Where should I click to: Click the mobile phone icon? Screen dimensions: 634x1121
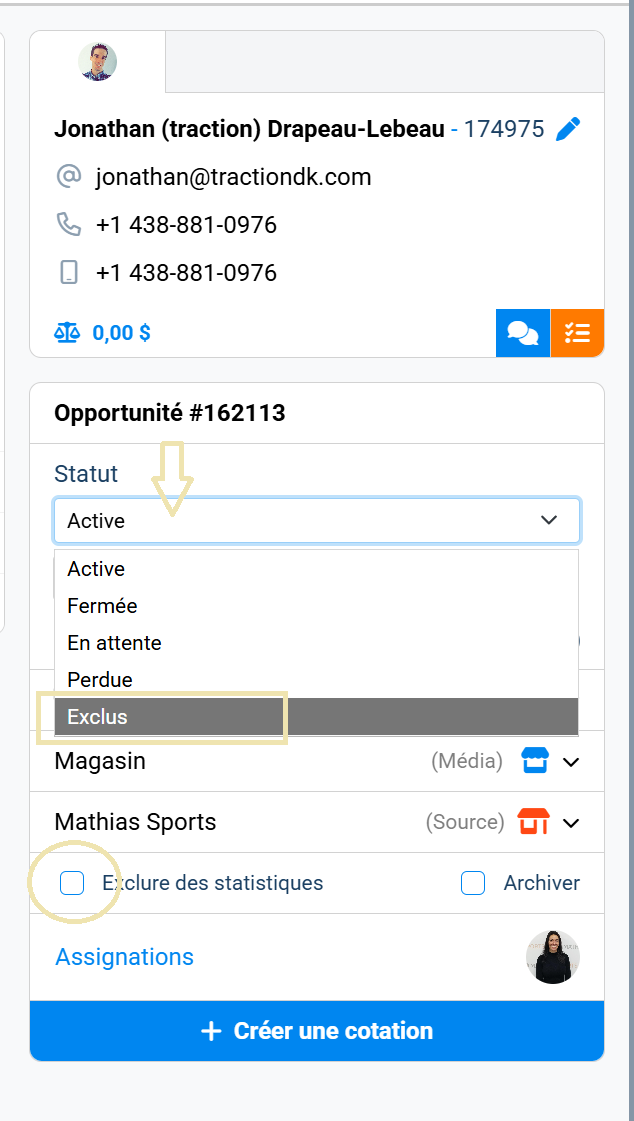[67, 272]
